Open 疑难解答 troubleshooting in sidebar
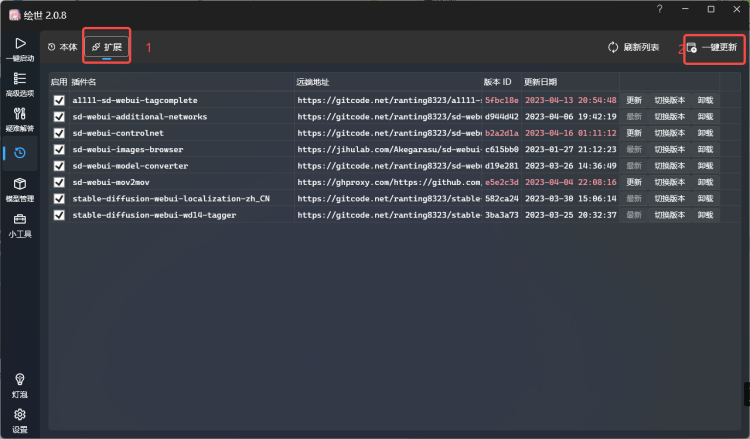The width and height of the screenshot is (750, 439). pyautogui.click(x=19, y=119)
